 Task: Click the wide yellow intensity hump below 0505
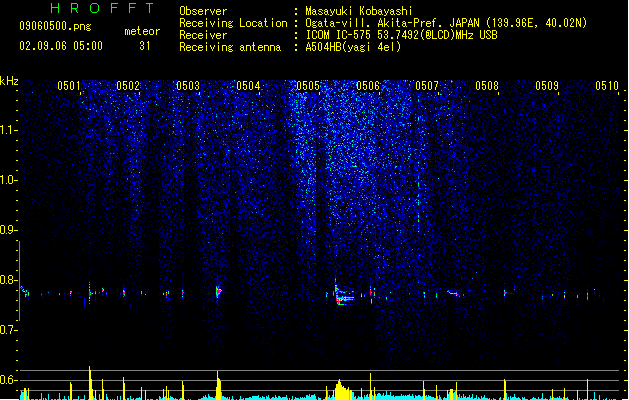click(x=341, y=390)
